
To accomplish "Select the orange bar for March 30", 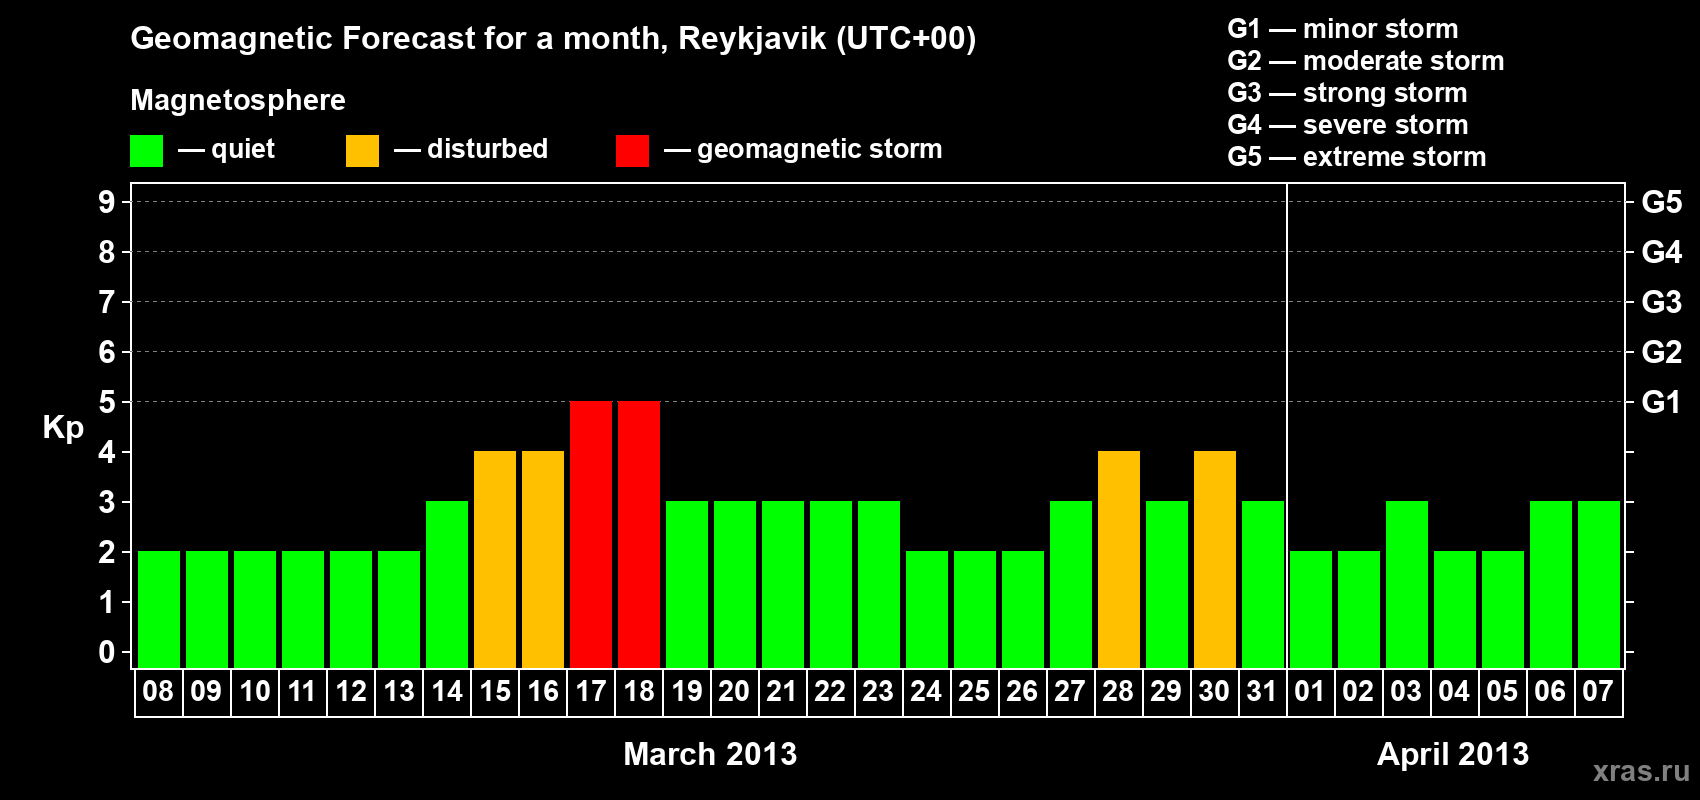I will click(1215, 559).
